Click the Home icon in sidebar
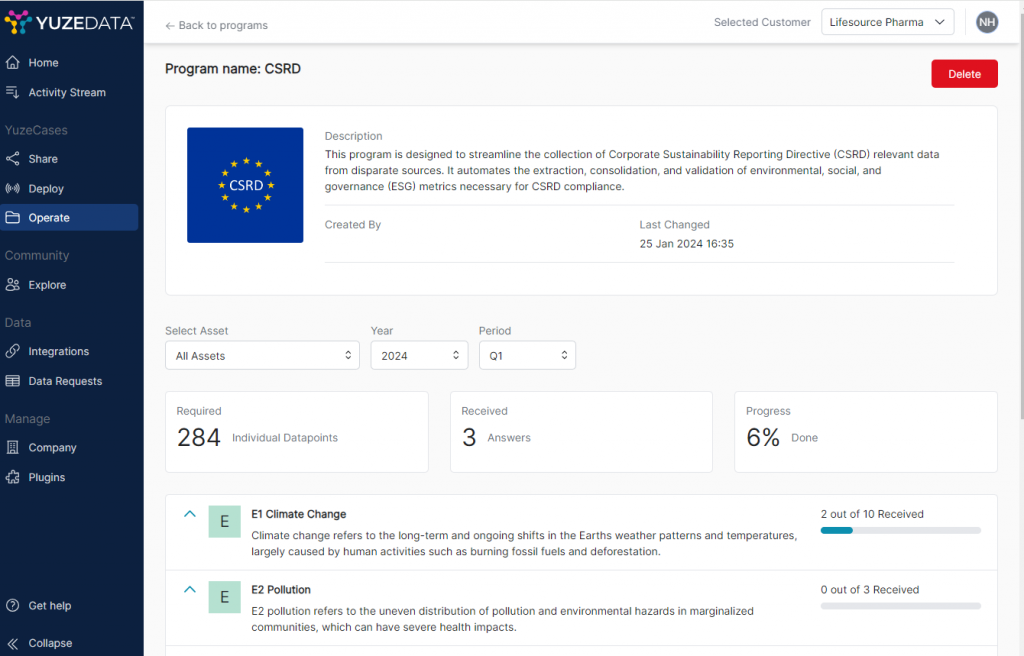Image resolution: width=1024 pixels, height=656 pixels. click(x=13, y=63)
